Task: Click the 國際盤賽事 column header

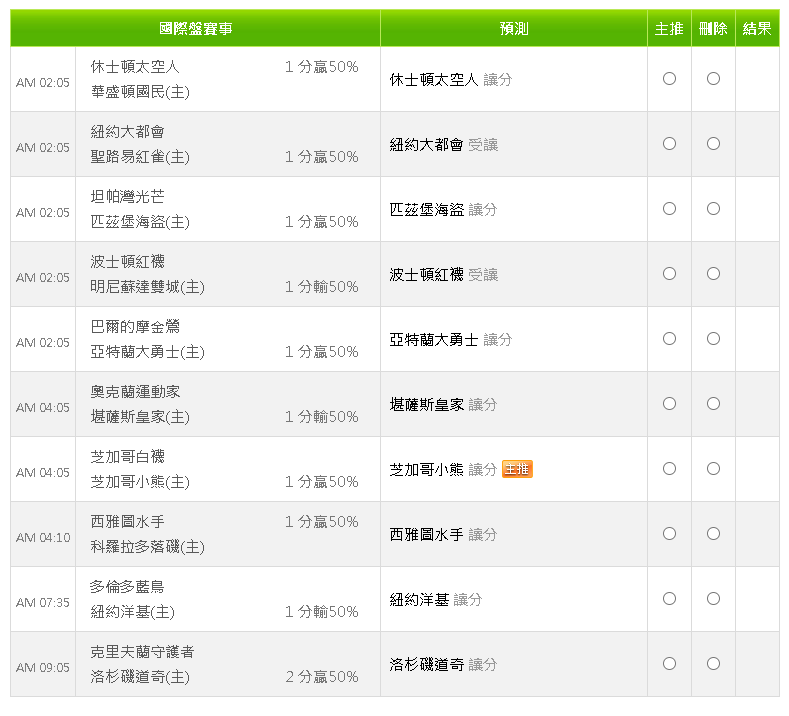Action: point(195,28)
